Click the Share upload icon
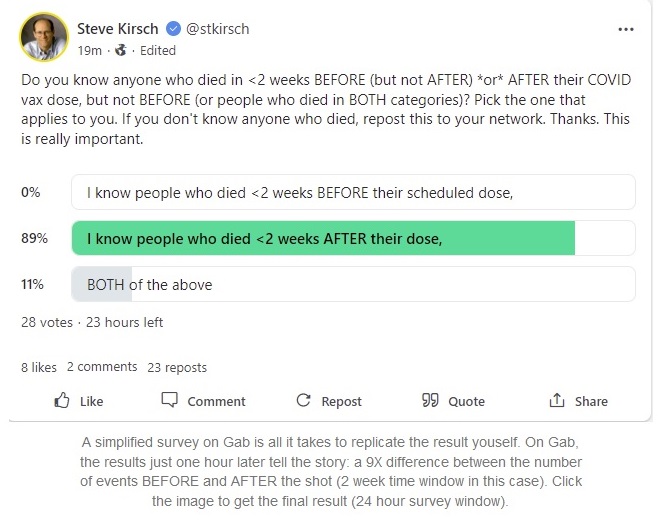The width and height of the screenshot is (669, 527). (557, 401)
